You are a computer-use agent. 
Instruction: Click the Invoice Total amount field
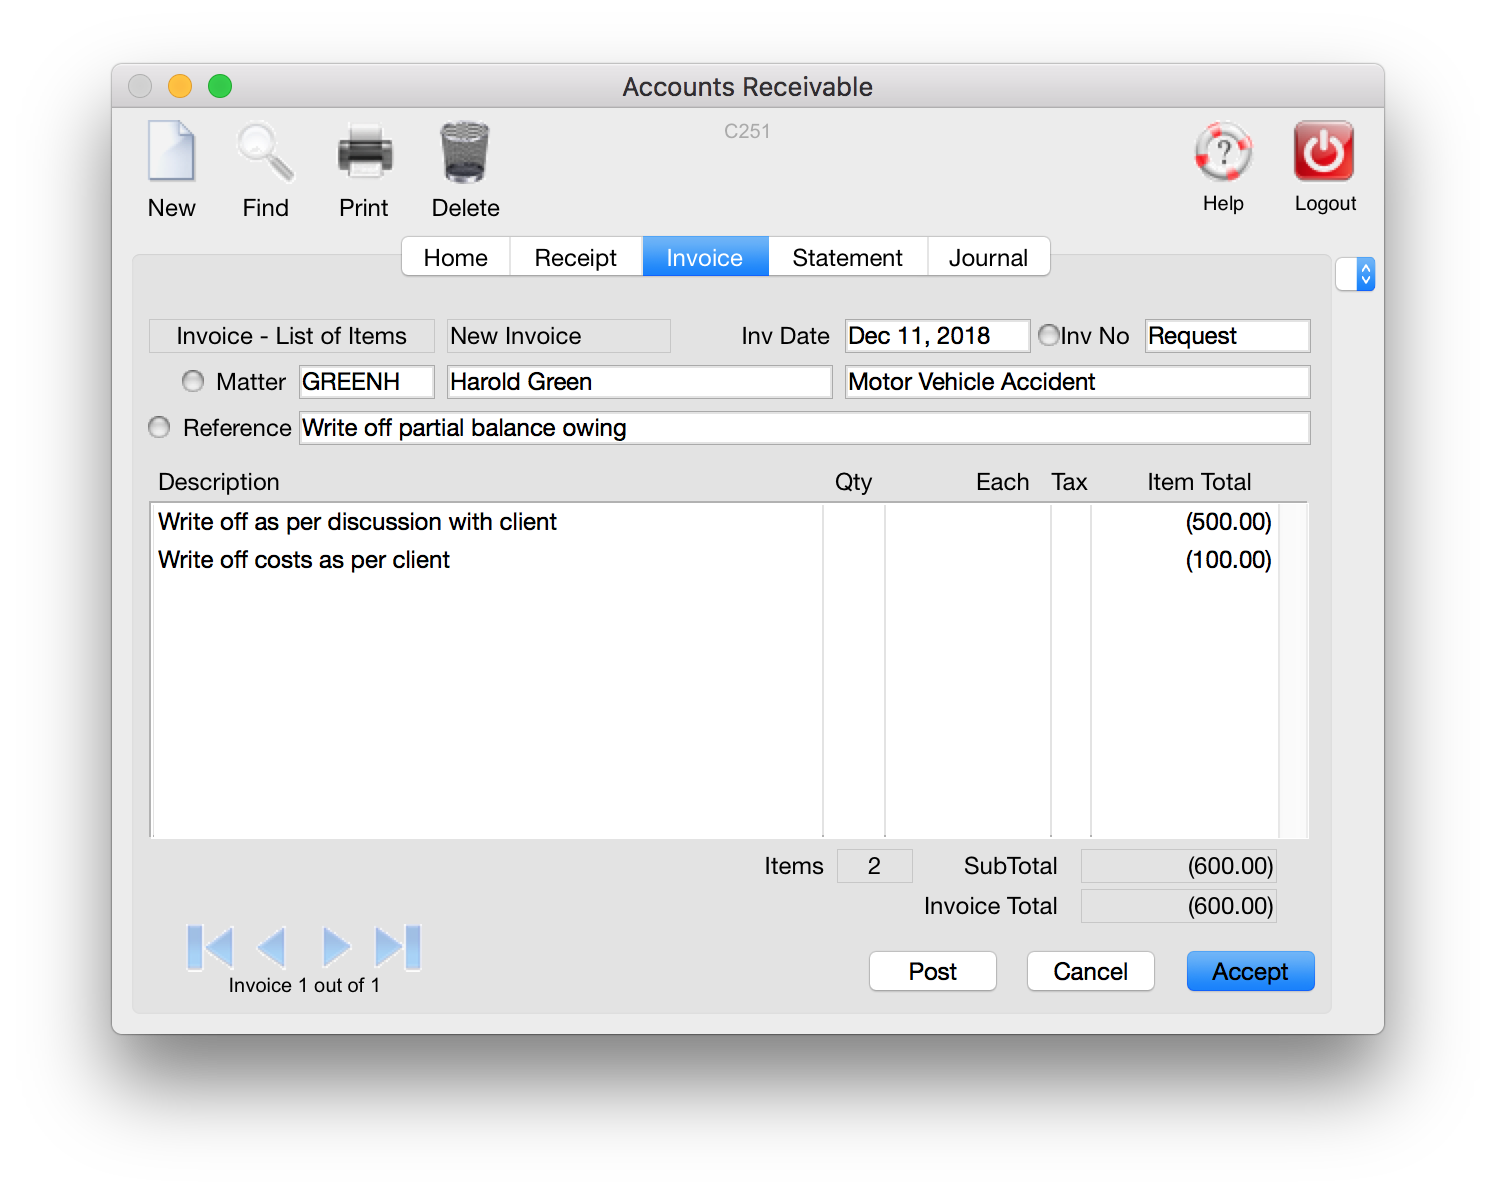[1179, 906]
